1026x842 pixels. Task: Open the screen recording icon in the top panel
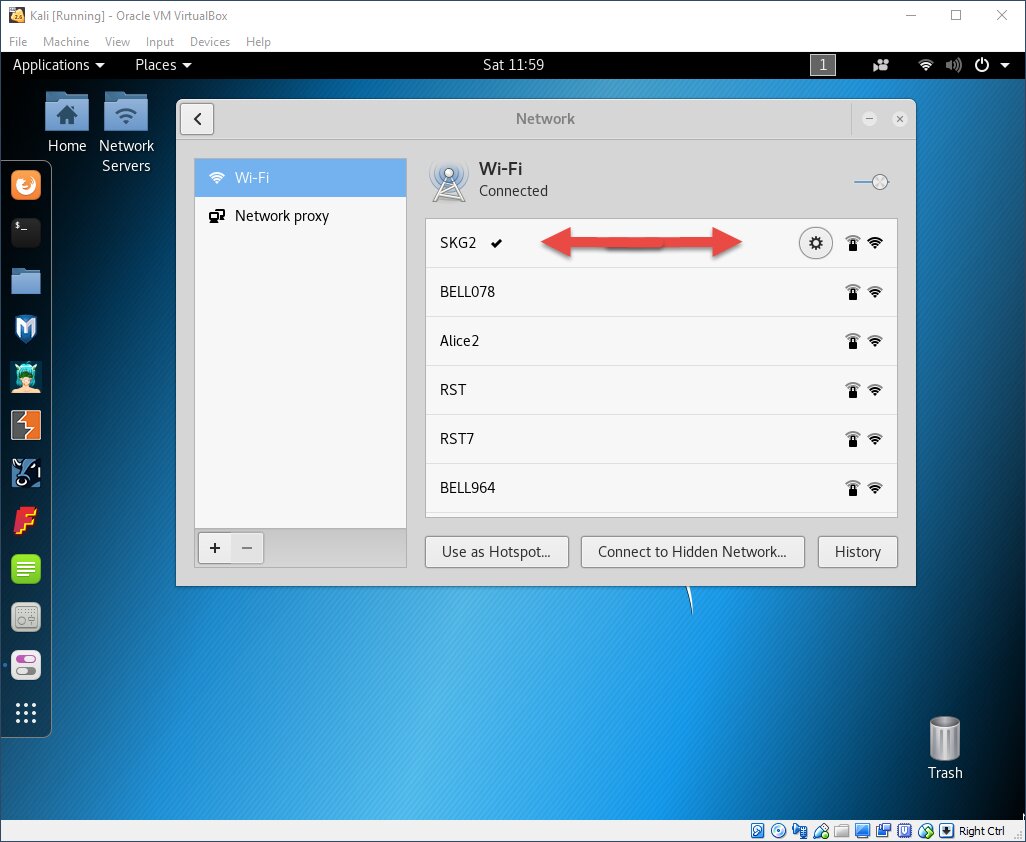pos(880,64)
